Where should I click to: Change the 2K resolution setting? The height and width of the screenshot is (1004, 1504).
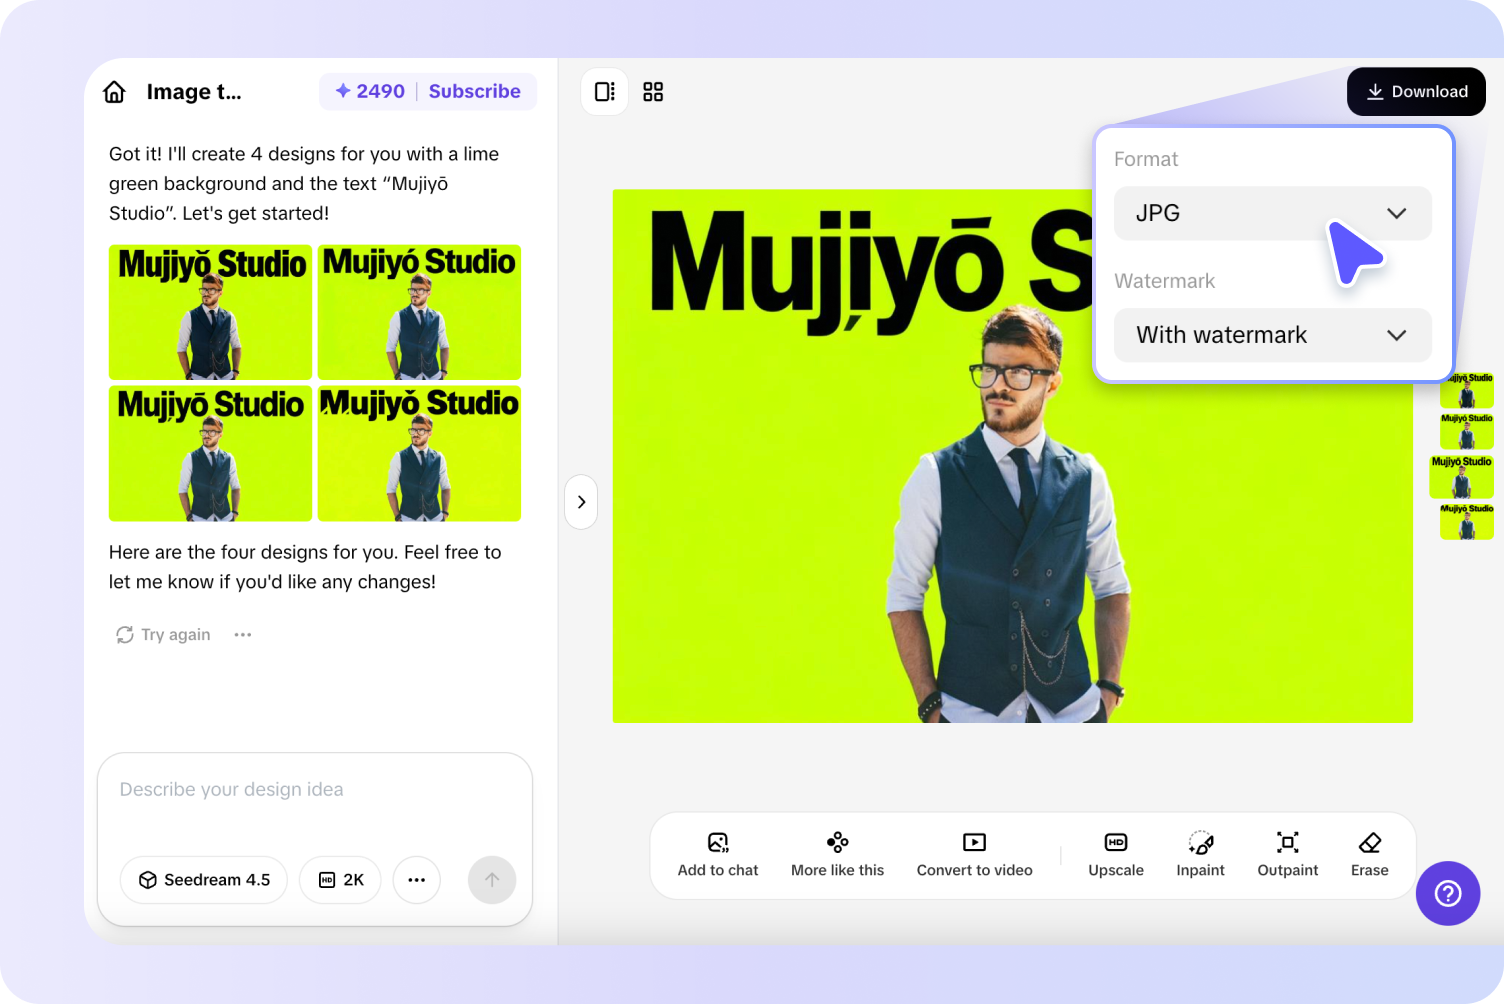pyautogui.click(x=341, y=880)
